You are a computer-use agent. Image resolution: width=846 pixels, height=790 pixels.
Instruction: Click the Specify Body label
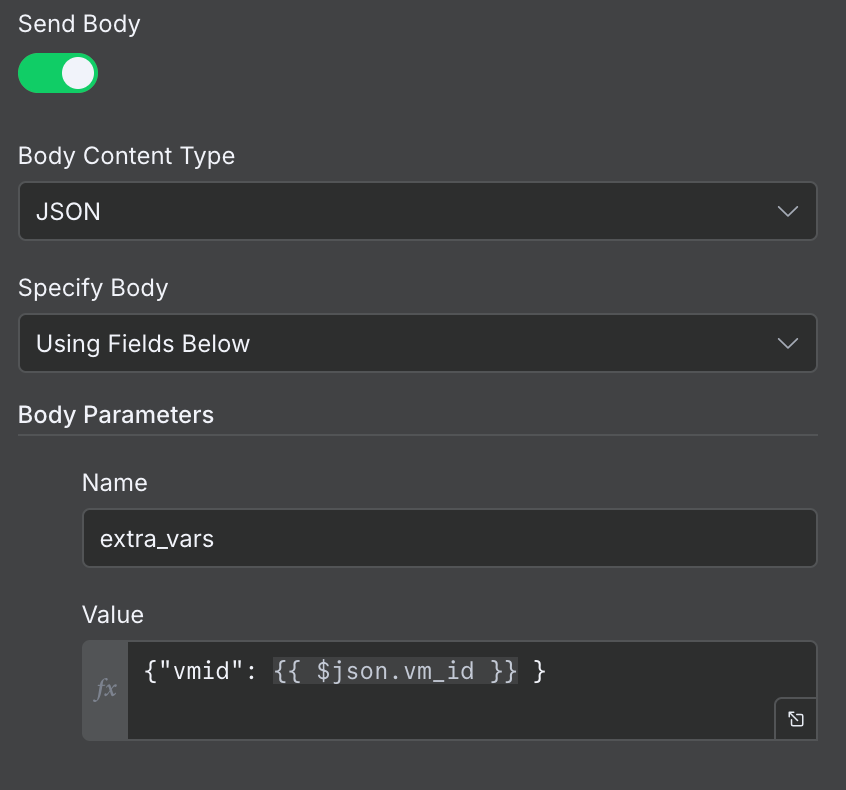(x=93, y=288)
